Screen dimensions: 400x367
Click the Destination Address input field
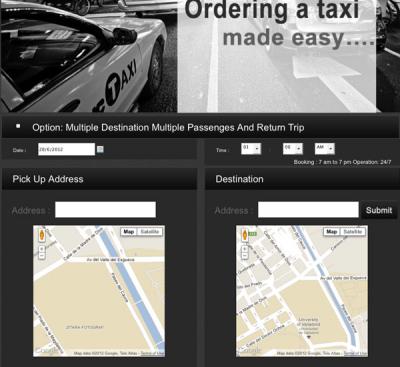(308, 210)
